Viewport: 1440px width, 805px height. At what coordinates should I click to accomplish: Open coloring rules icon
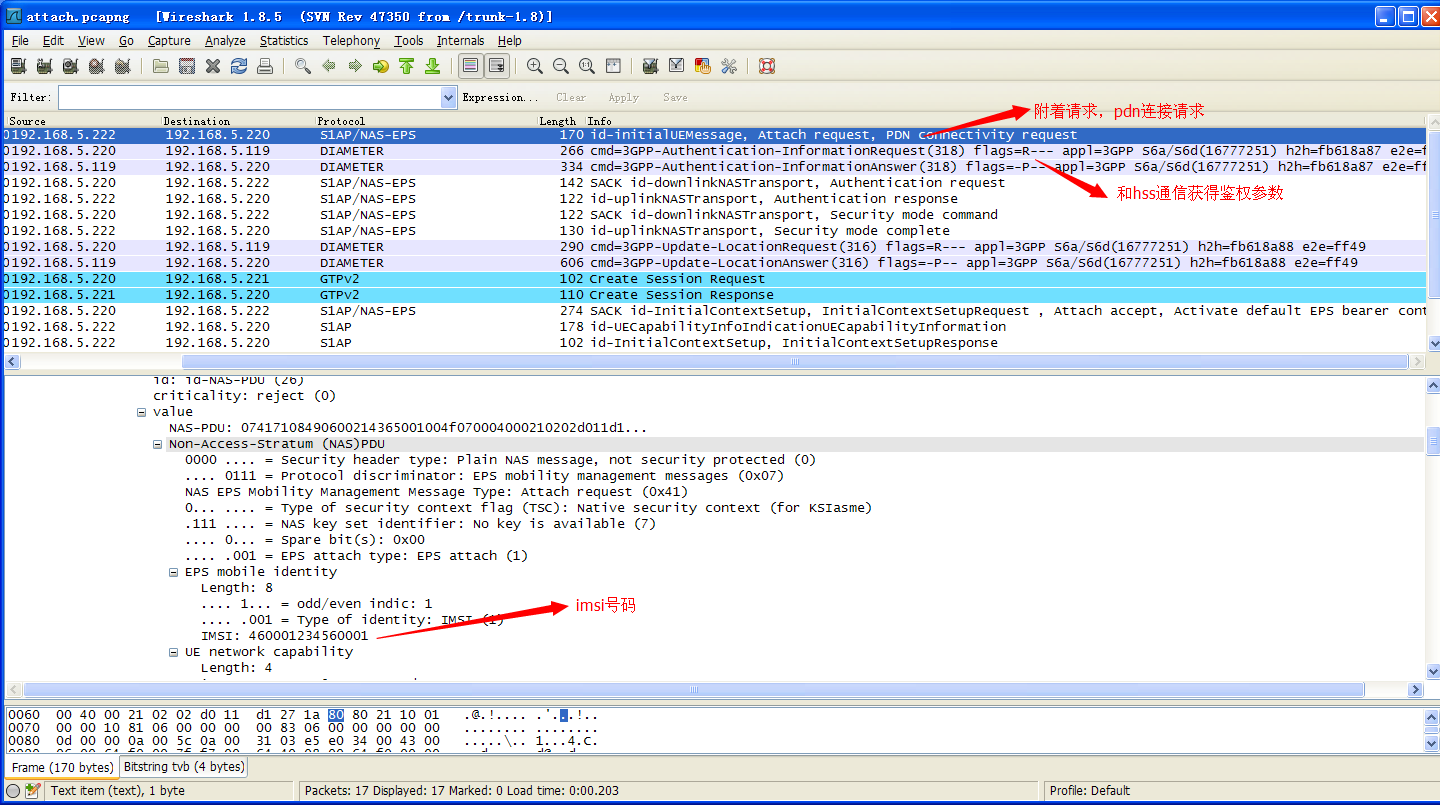(703, 66)
